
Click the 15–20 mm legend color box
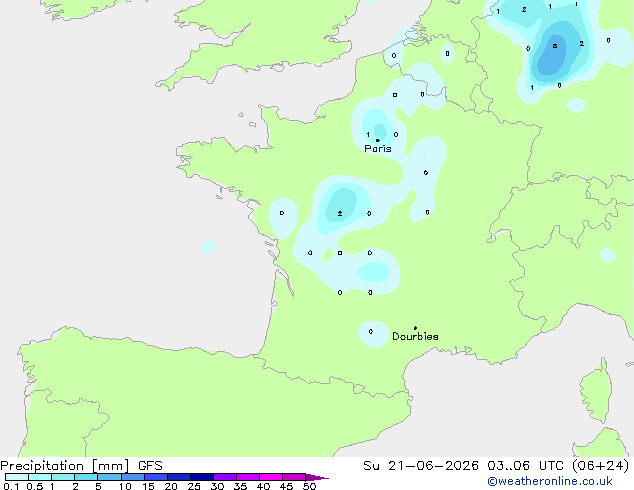[x=155, y=477]
